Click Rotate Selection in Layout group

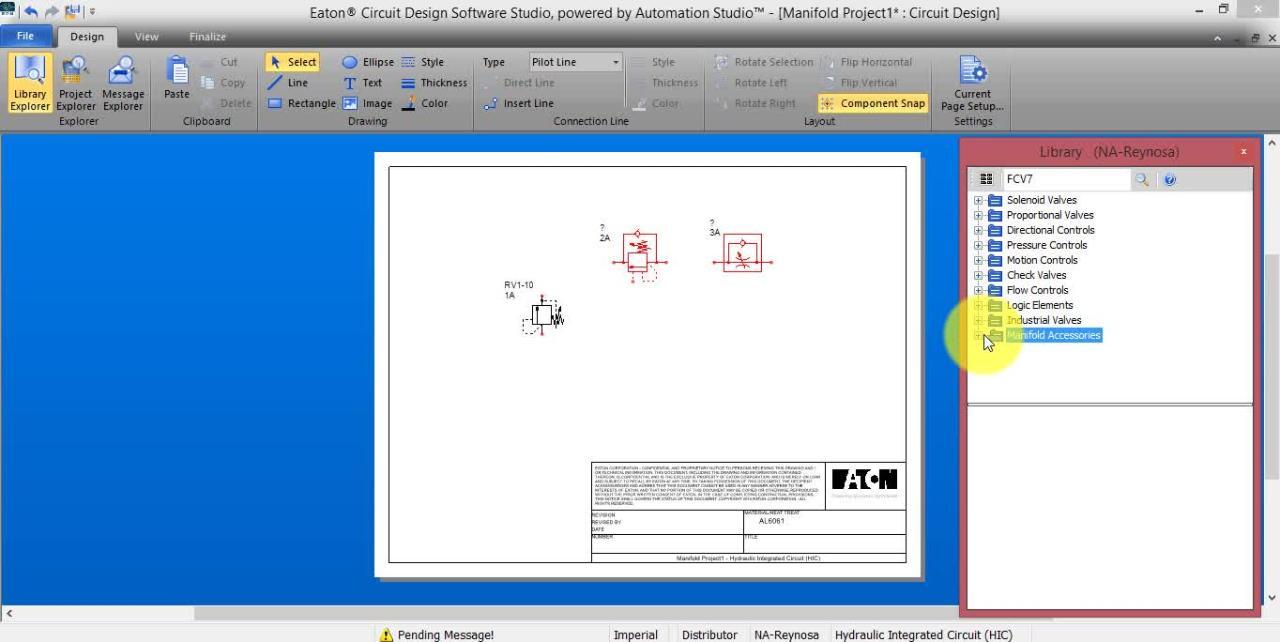[764, 62]
